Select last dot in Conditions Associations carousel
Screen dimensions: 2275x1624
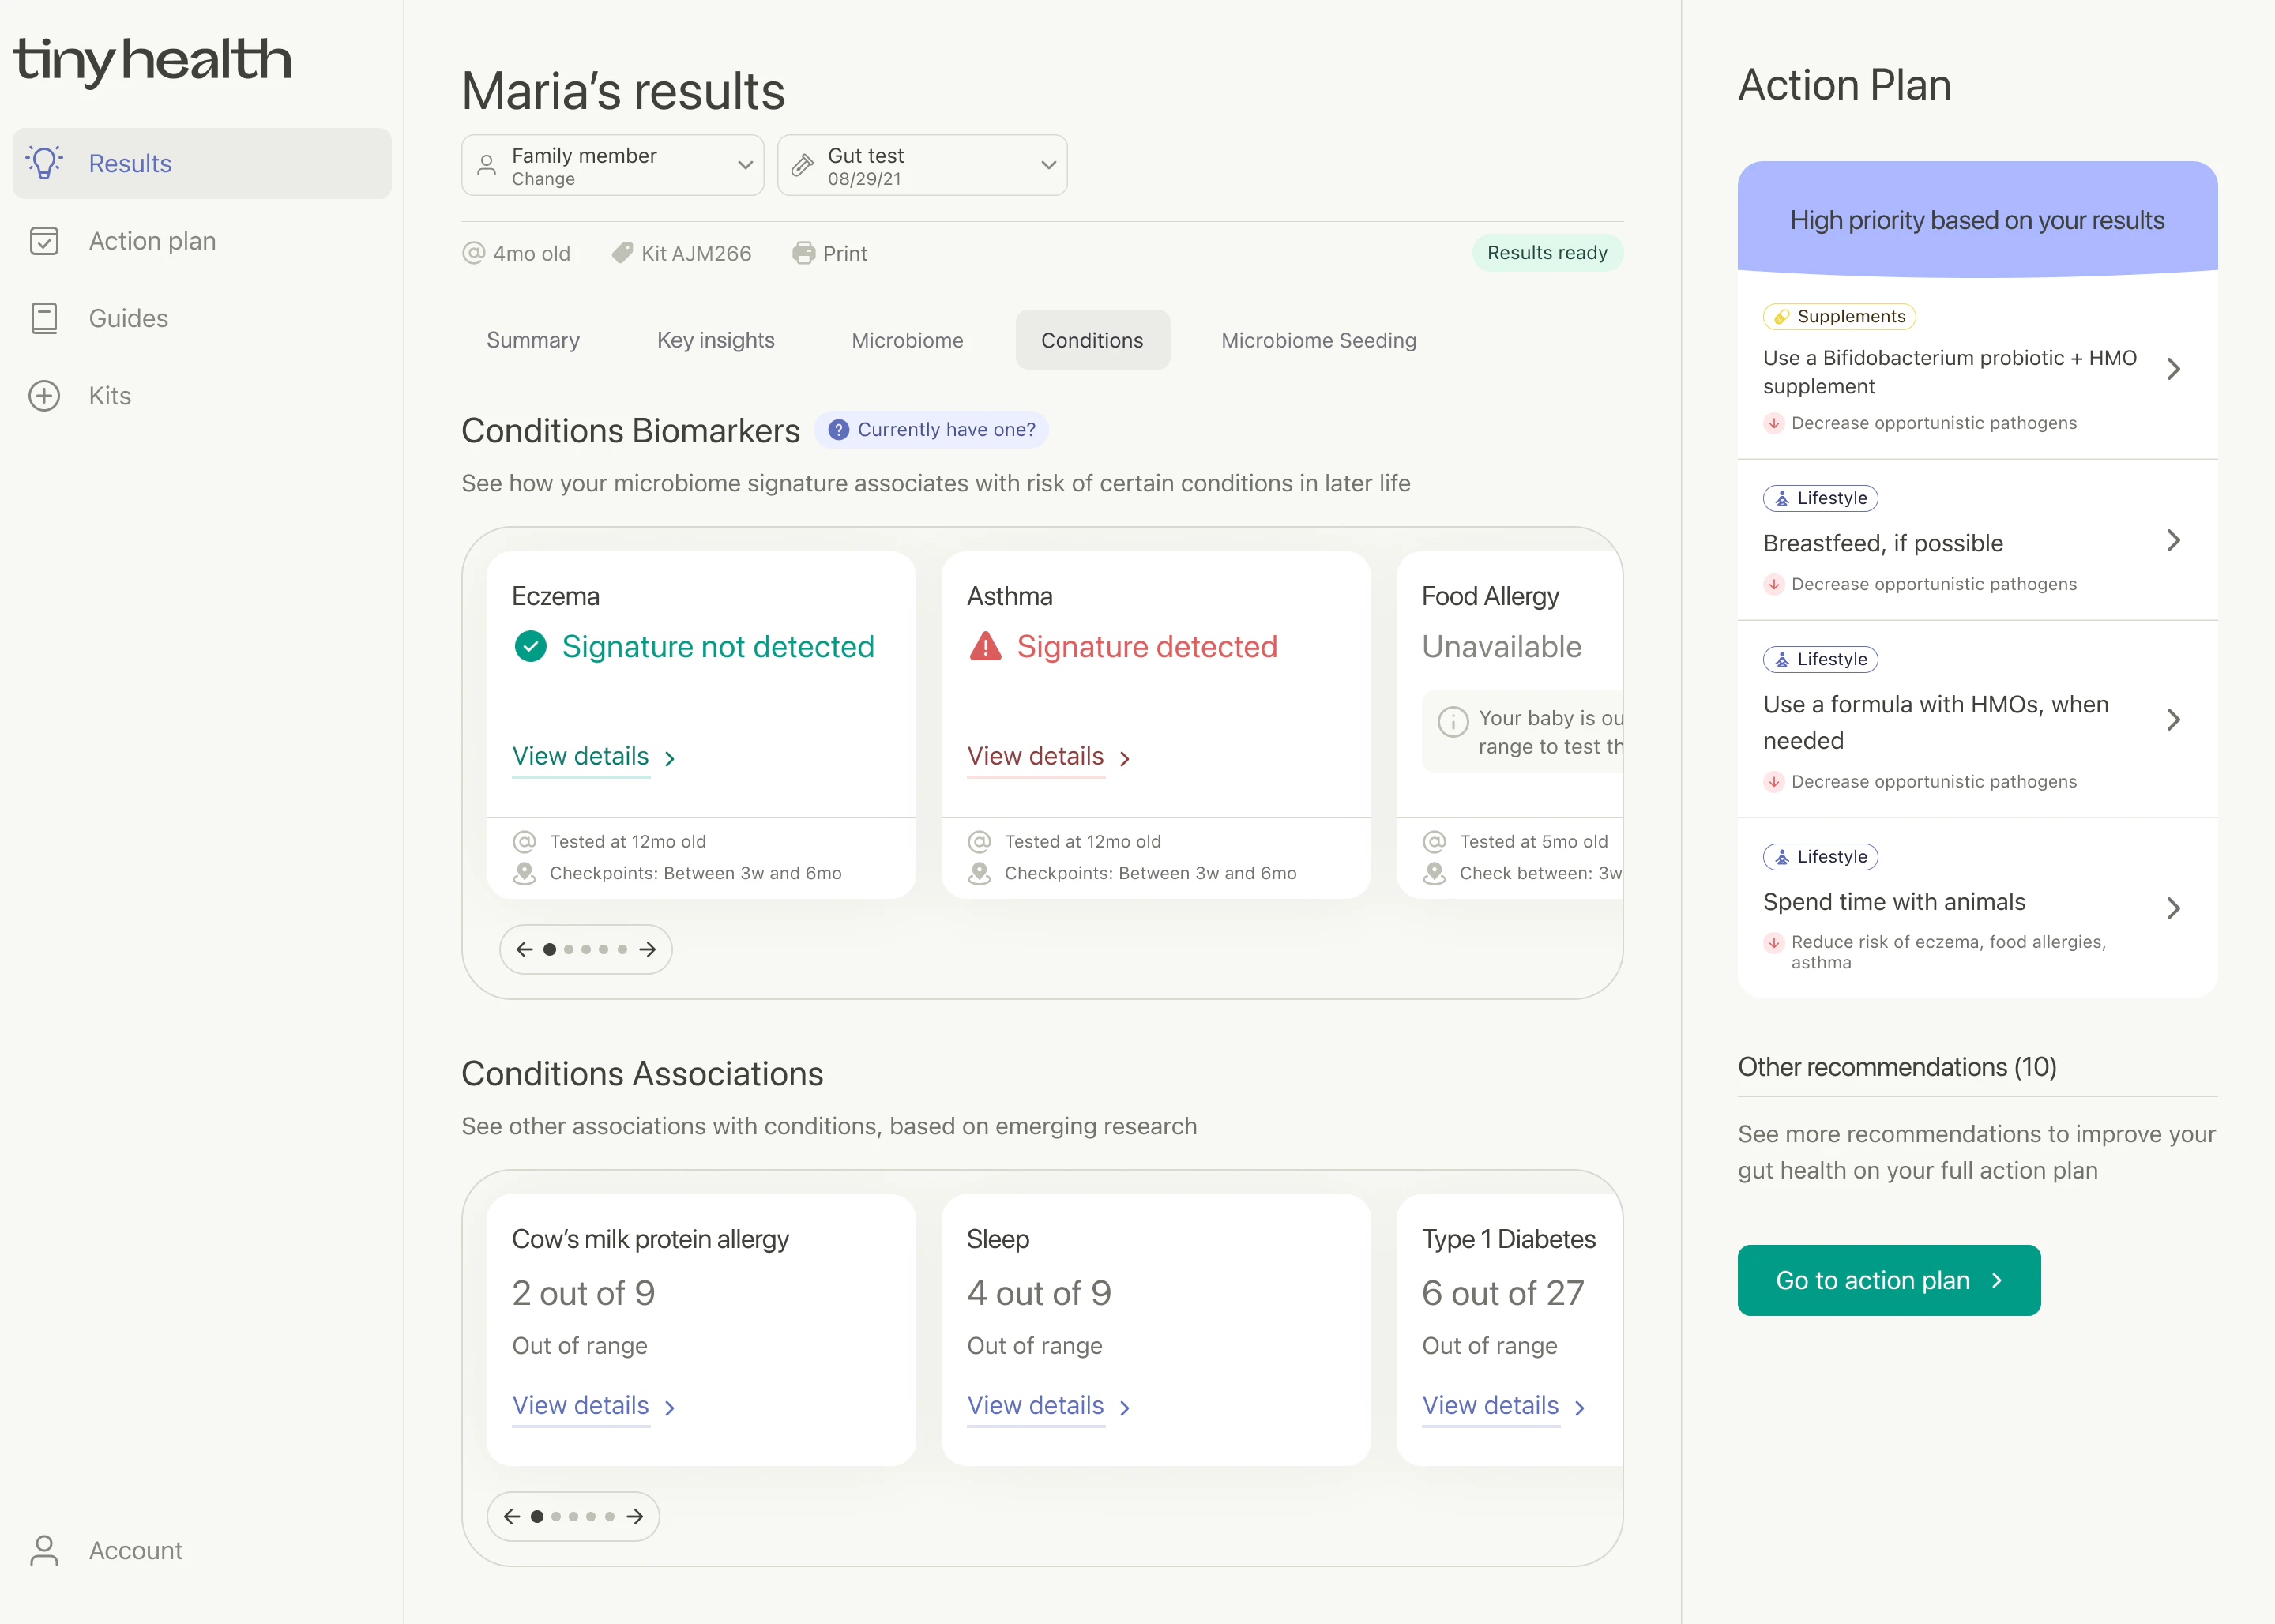[x=609, y=1517]
